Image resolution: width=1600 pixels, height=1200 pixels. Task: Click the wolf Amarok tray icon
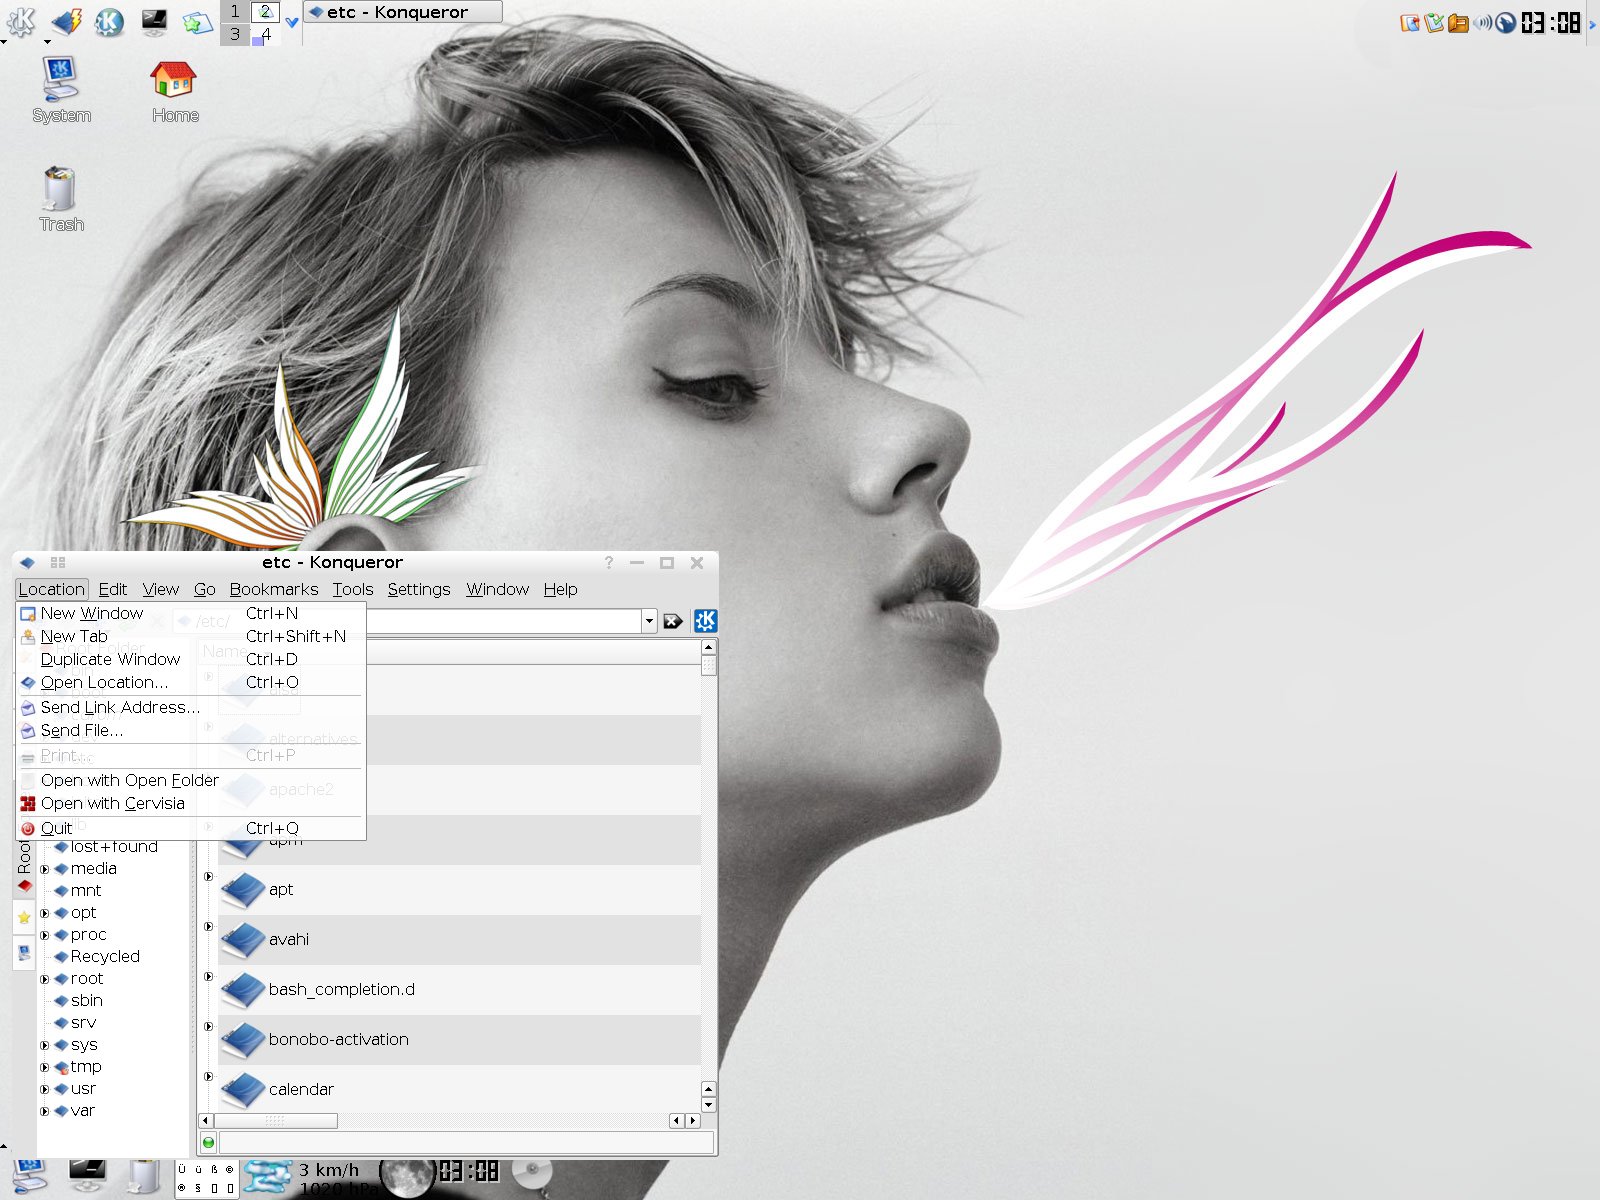[1505, 22]
